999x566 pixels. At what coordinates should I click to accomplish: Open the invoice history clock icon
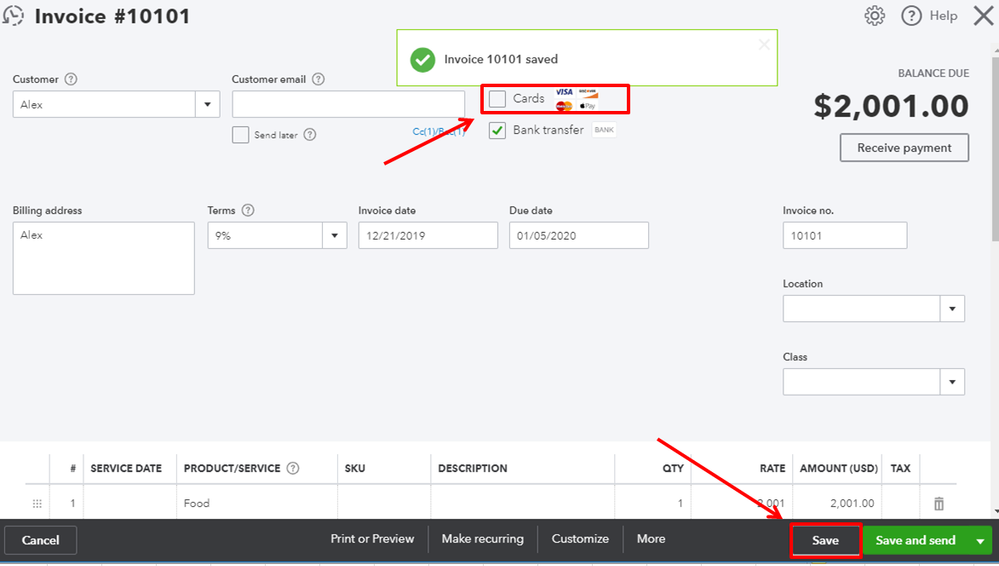point(13,15)
